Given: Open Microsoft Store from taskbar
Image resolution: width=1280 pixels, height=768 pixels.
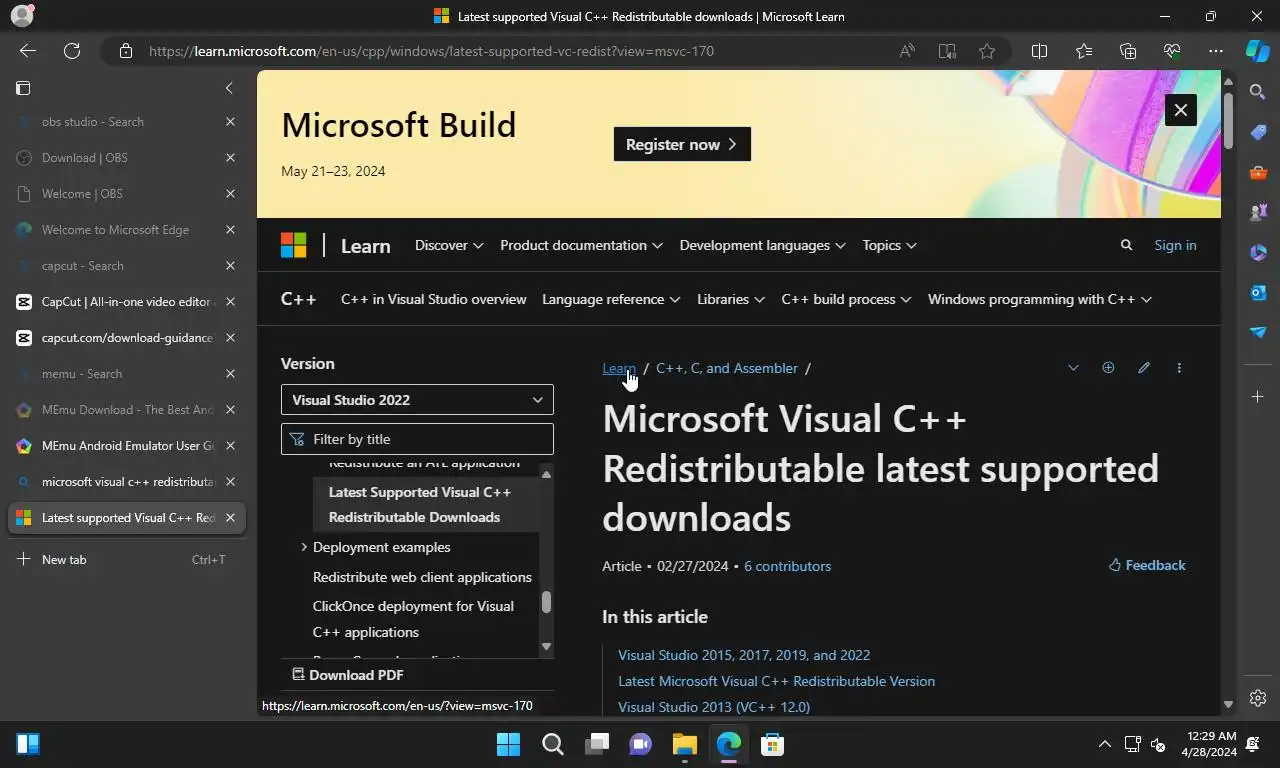Looking at the screenshot, I should (x=772, y=744).
